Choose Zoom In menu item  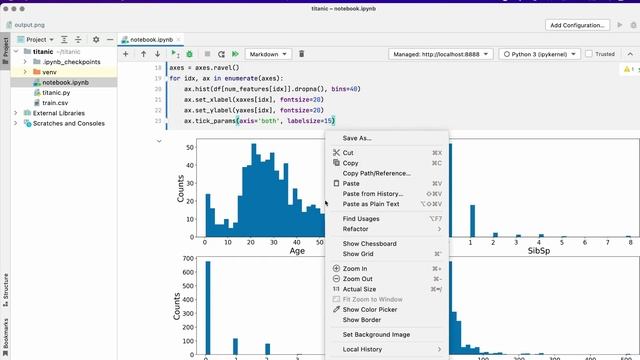[387, 269]
